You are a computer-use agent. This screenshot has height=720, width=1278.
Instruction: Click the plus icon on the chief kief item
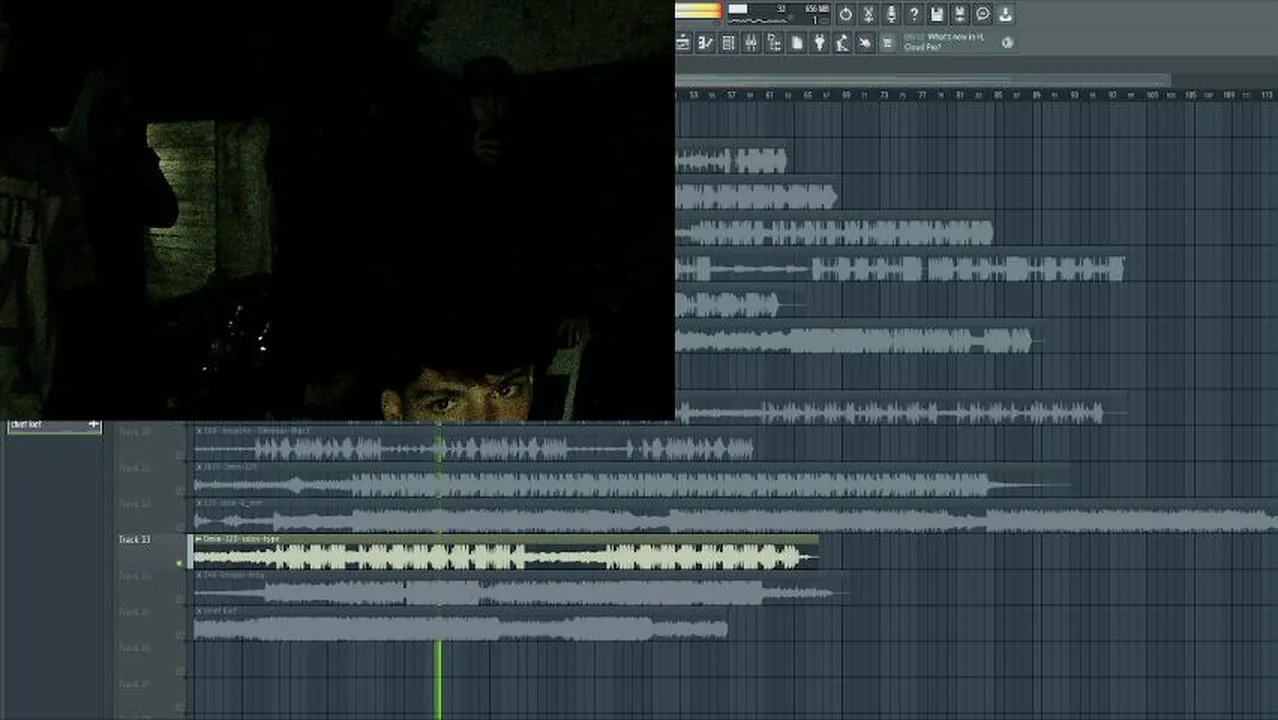94,424
